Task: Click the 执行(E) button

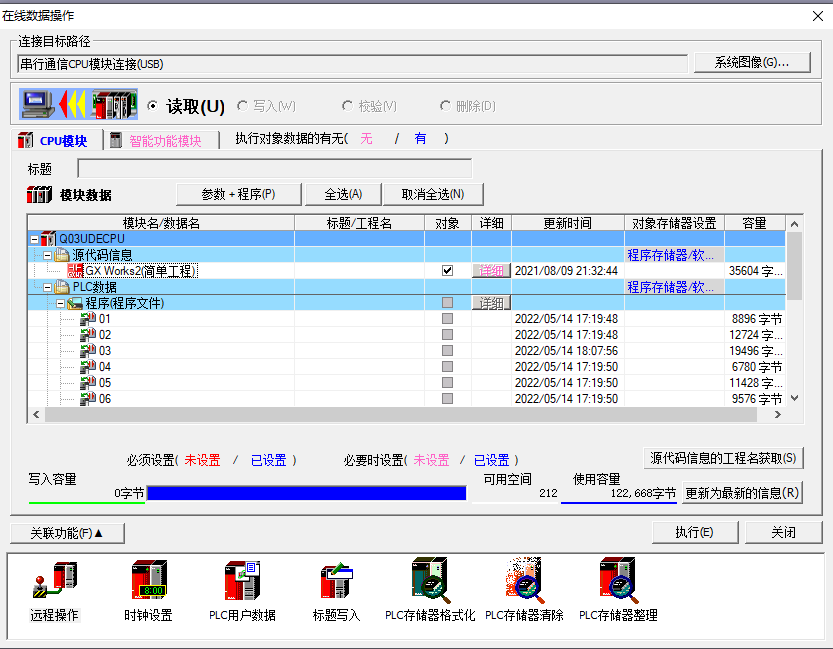Action: [694, 532]
